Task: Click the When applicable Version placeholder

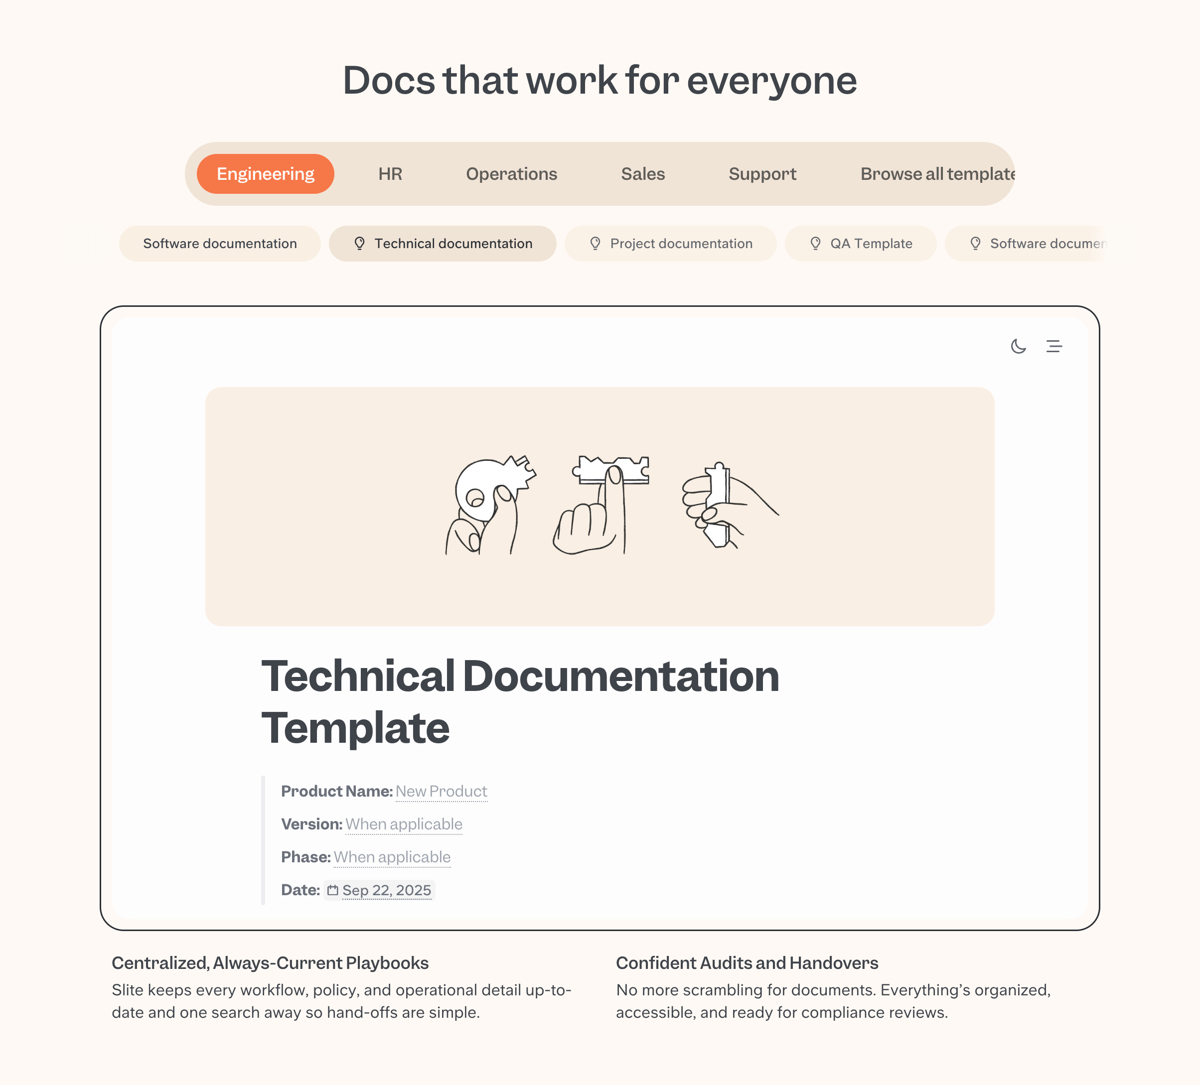Action: 404,823
